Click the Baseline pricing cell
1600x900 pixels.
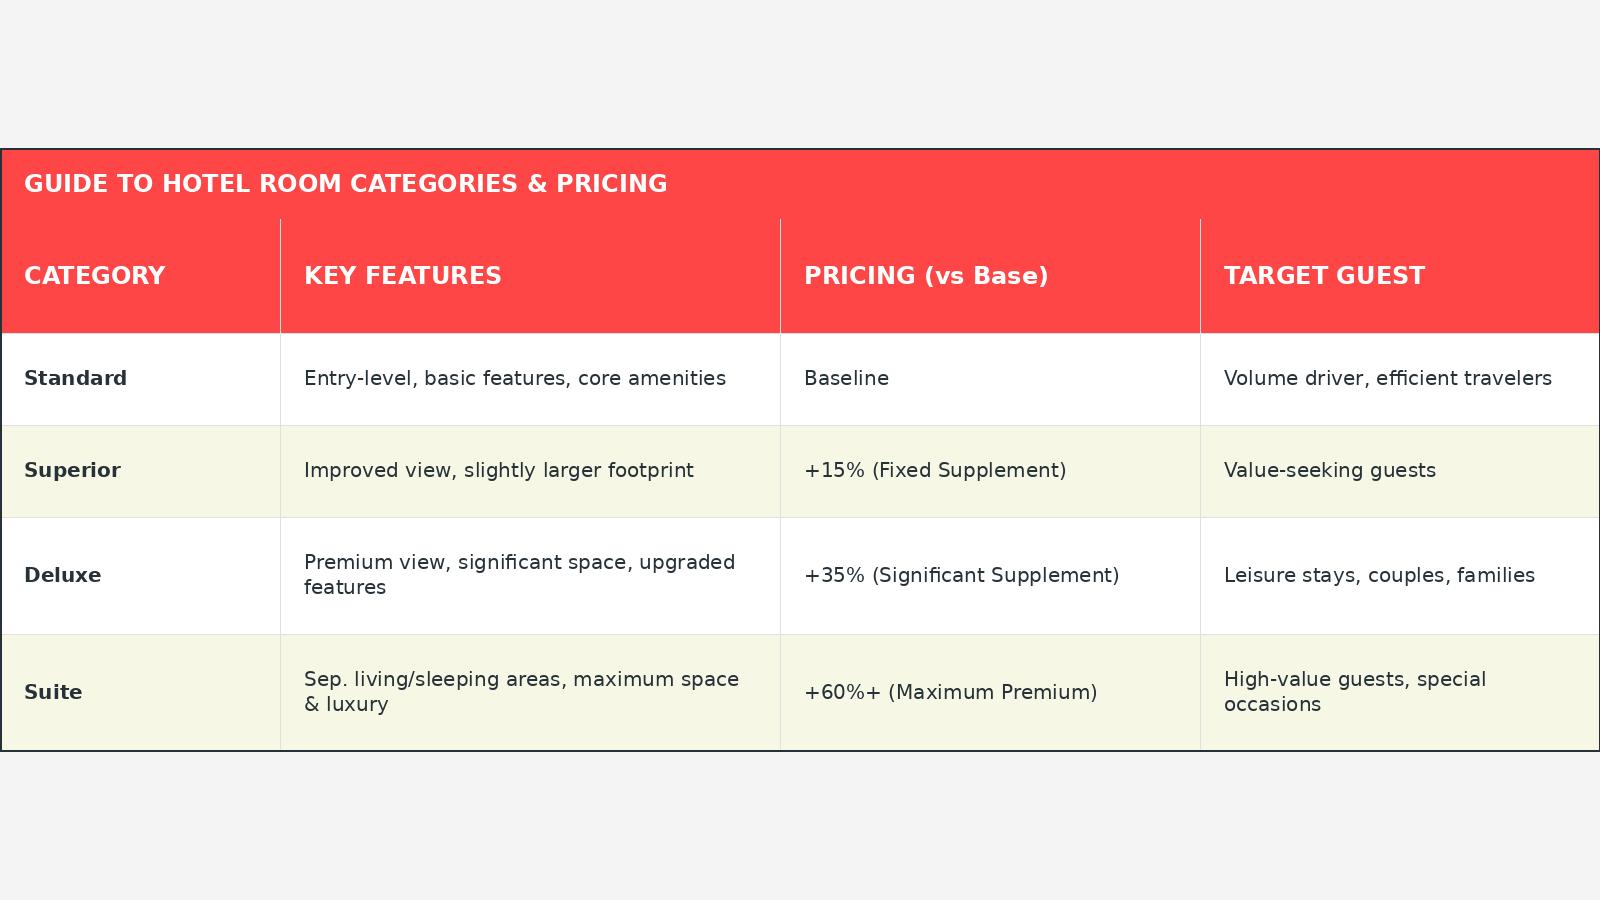(x=990, y=379)
